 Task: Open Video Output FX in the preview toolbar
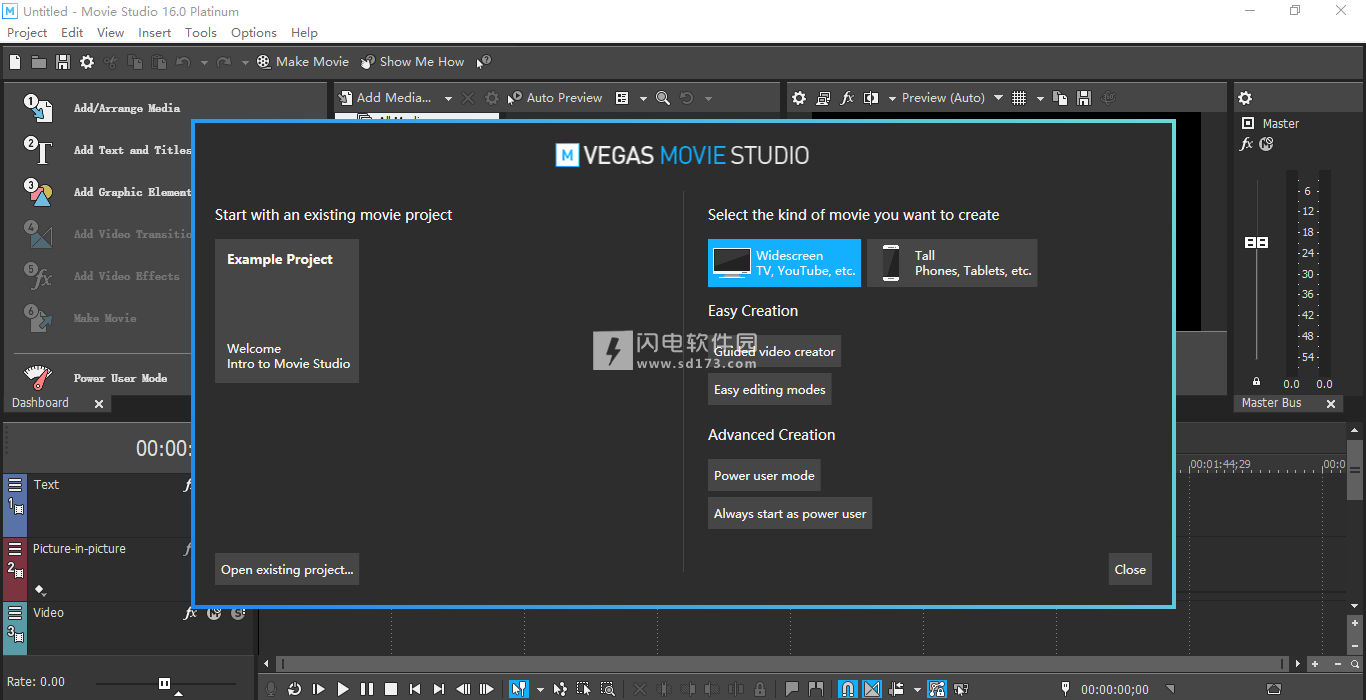(847, 98)
